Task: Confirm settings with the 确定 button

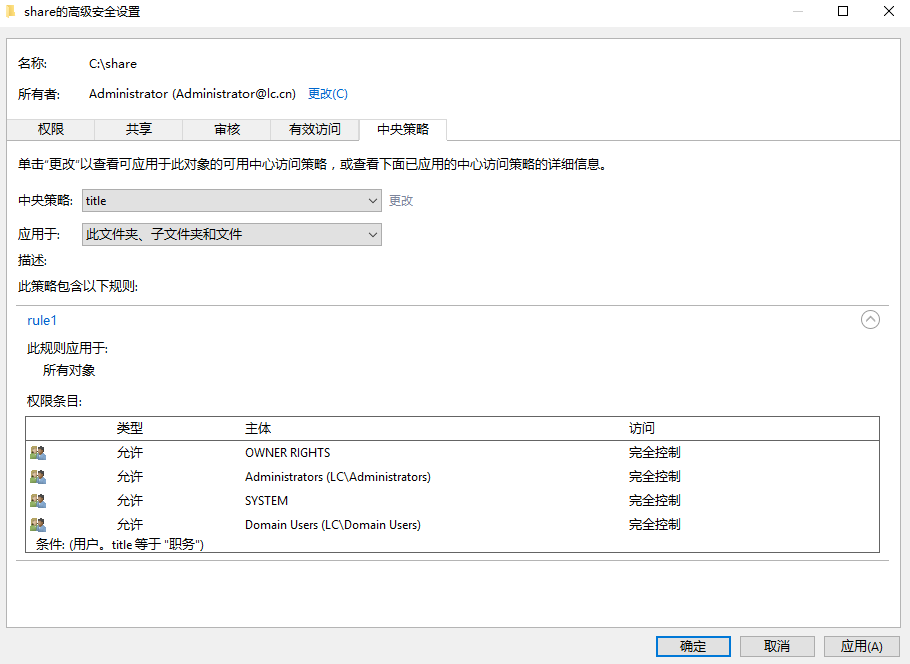Action: [x=692, y=646]
